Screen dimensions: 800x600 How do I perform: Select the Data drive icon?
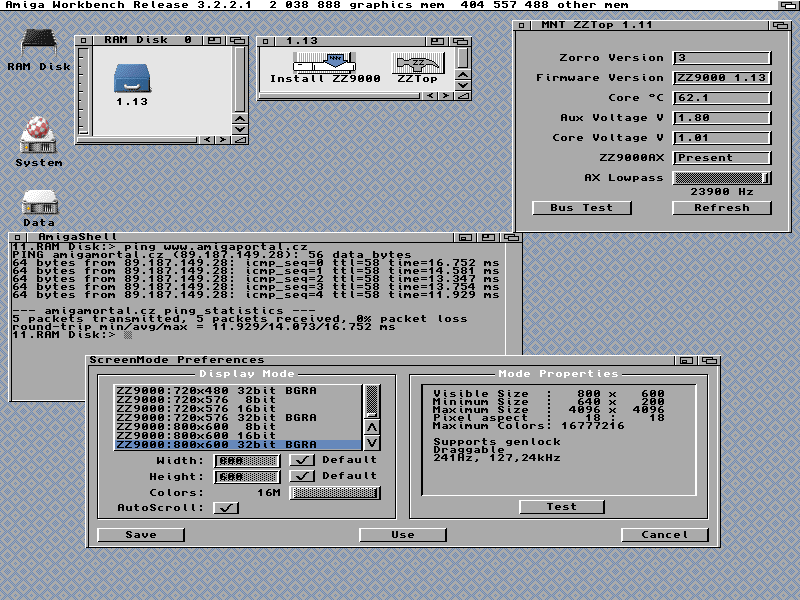(38, 204)
